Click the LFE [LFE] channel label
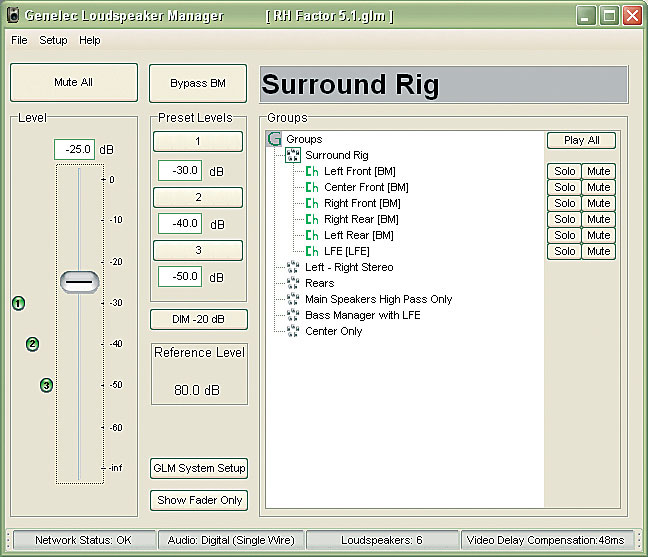The height and width of the screenshot is (557, 648). tap(347, 251)
